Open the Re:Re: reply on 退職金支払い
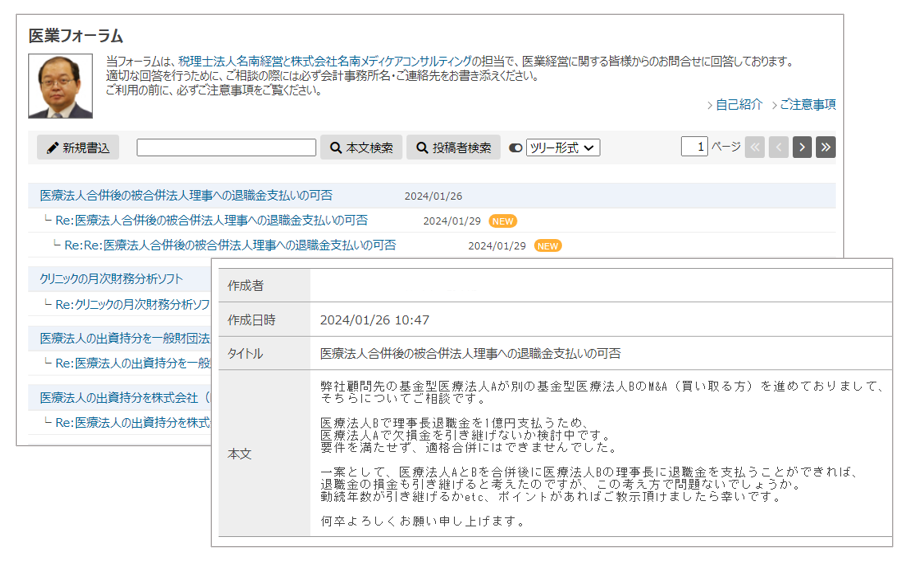The height and width of the screenshot is (564, 913). 230,245
